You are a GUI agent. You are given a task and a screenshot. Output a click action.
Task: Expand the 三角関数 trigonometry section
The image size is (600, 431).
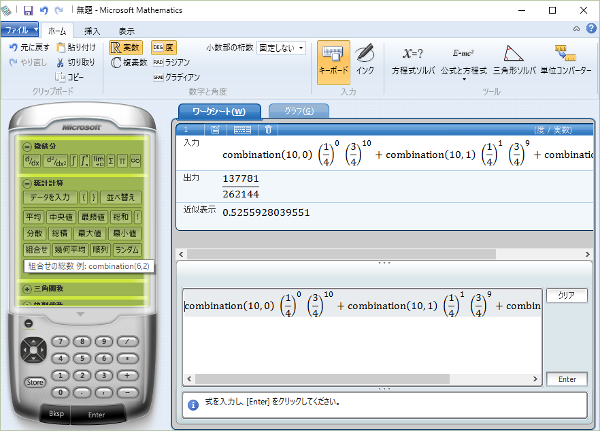(x=27, y=289)
